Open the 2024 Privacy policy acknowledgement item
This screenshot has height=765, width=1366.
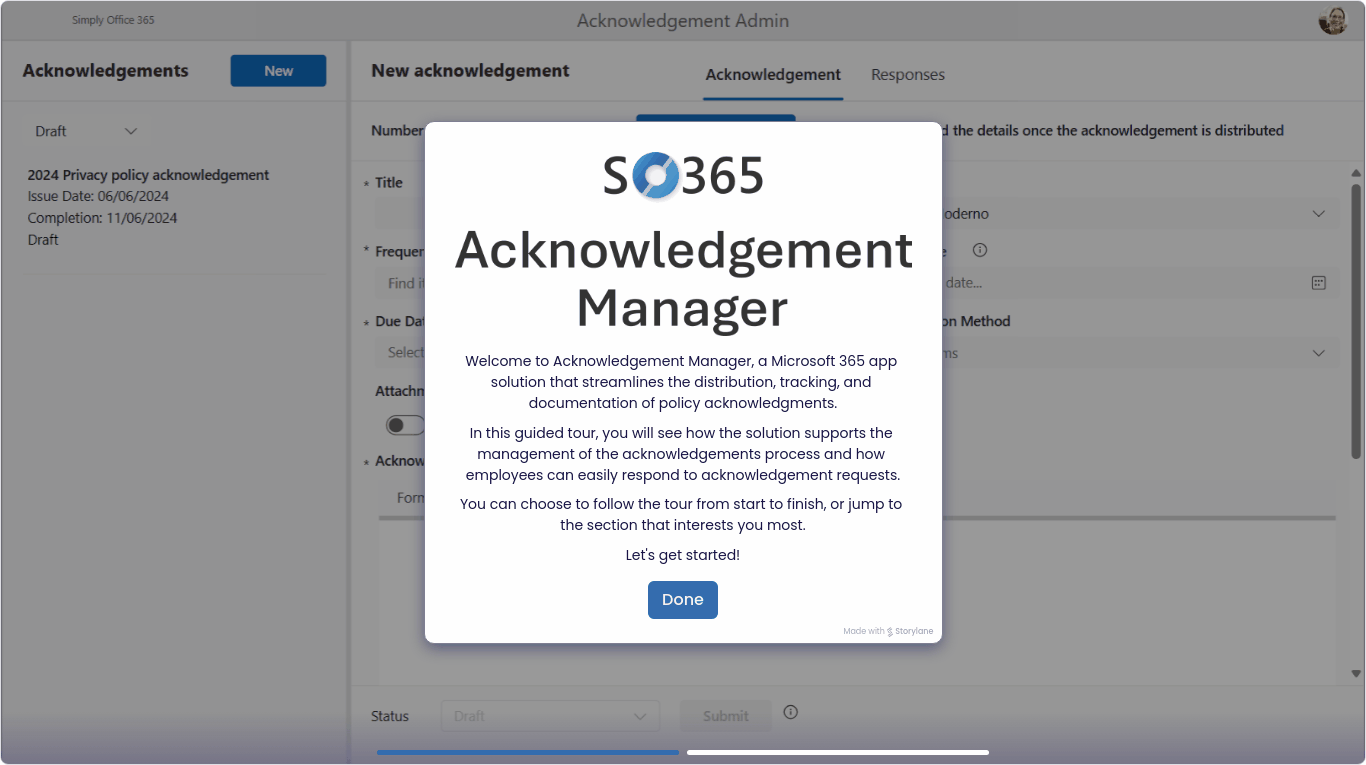point(176,207)
